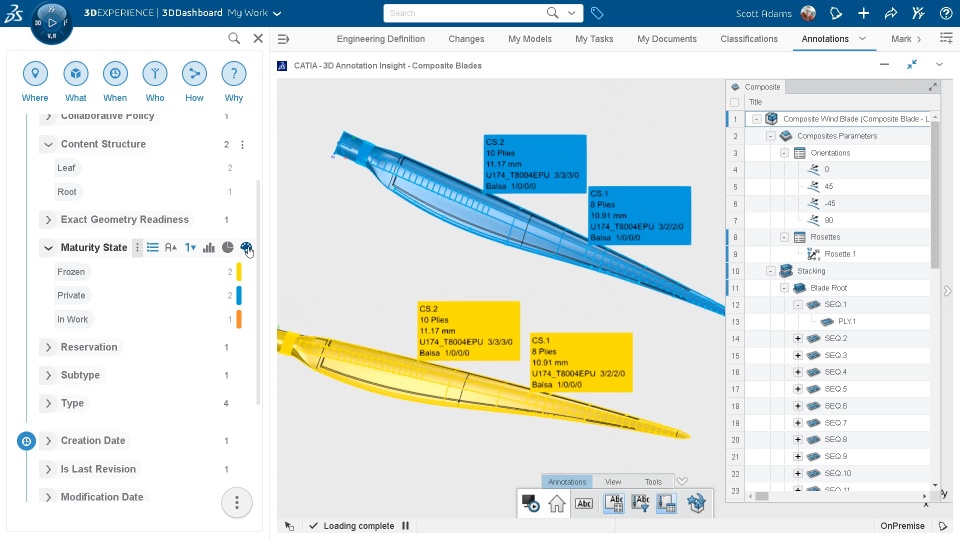Screen dimensions: 960x540
Task: Close the left filter panel
Action: (258, 39)
